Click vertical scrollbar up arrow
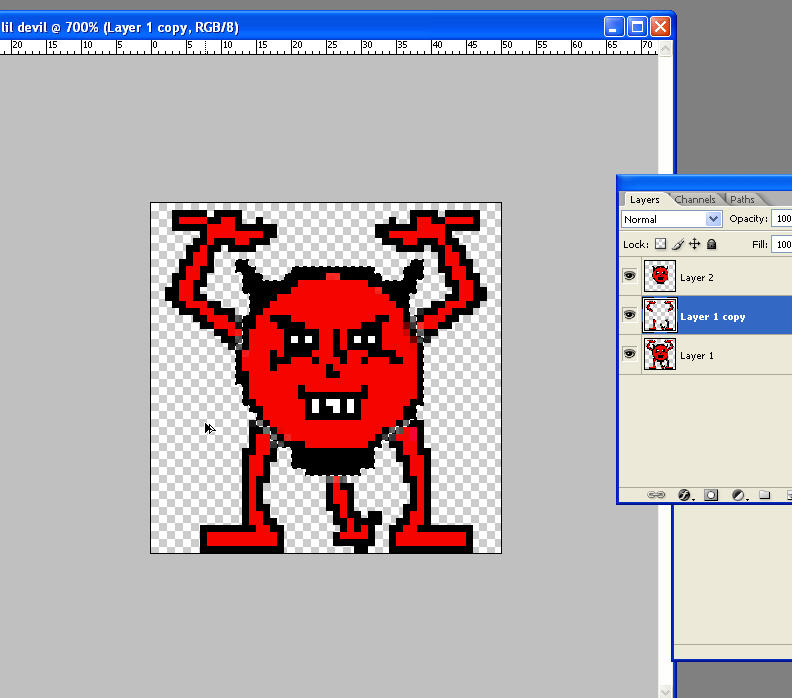Viewport: 792px width, 698px height. click(x=665, y=49)
